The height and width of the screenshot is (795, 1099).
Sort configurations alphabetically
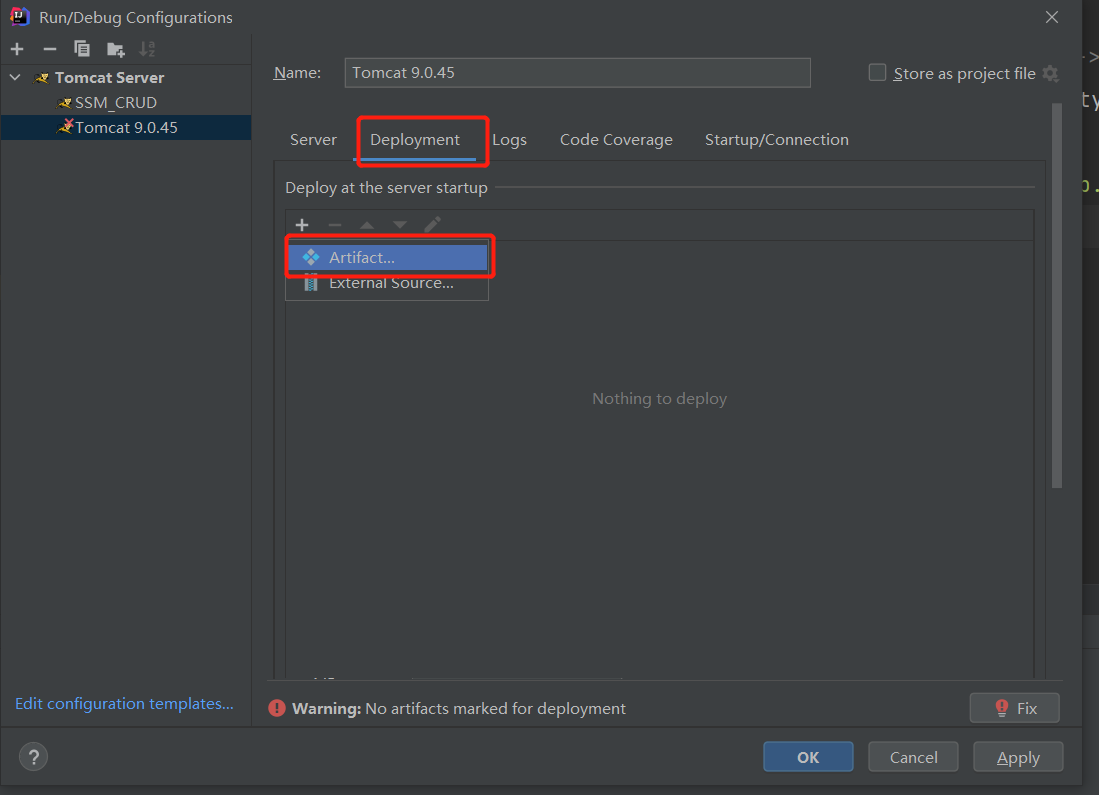point(147,49)
